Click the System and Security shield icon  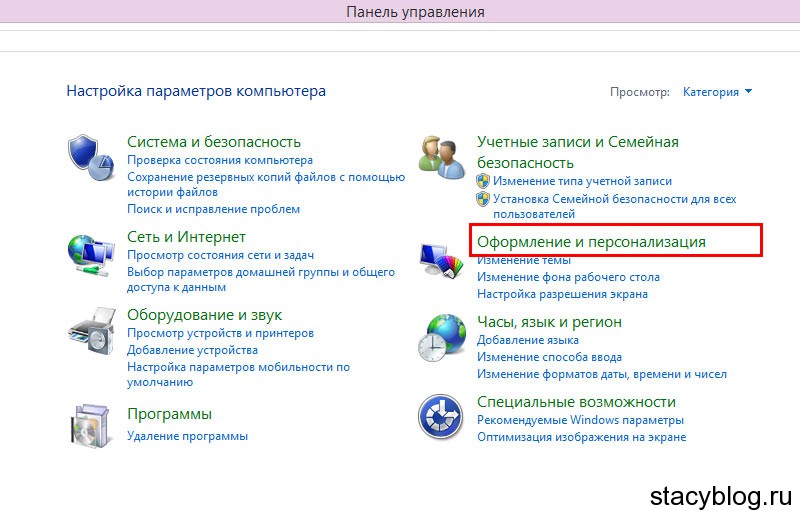point(91,158)
